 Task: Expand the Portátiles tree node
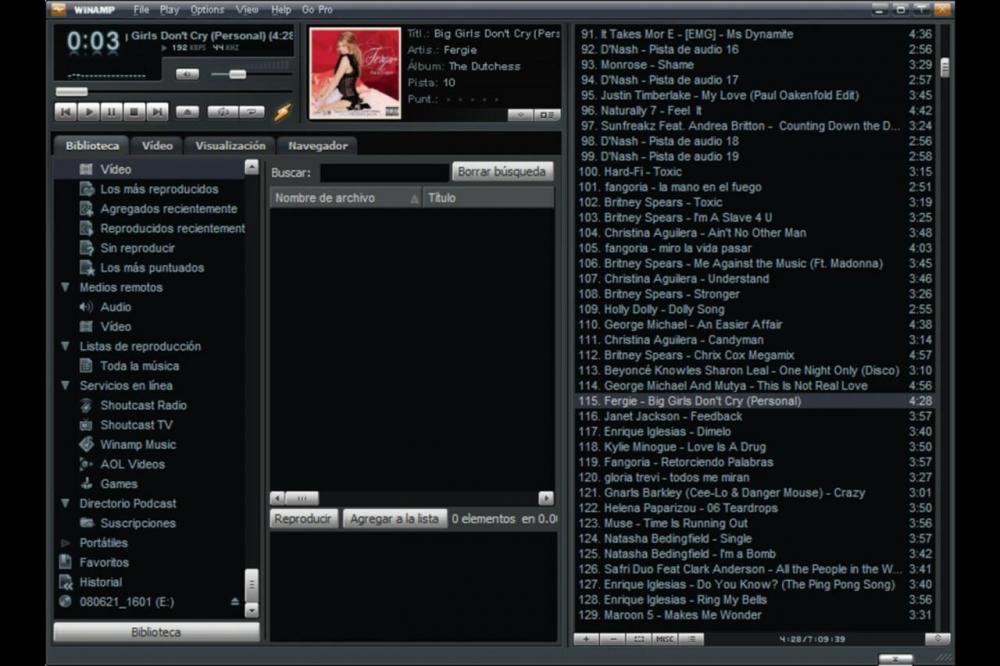pos(65,543)
